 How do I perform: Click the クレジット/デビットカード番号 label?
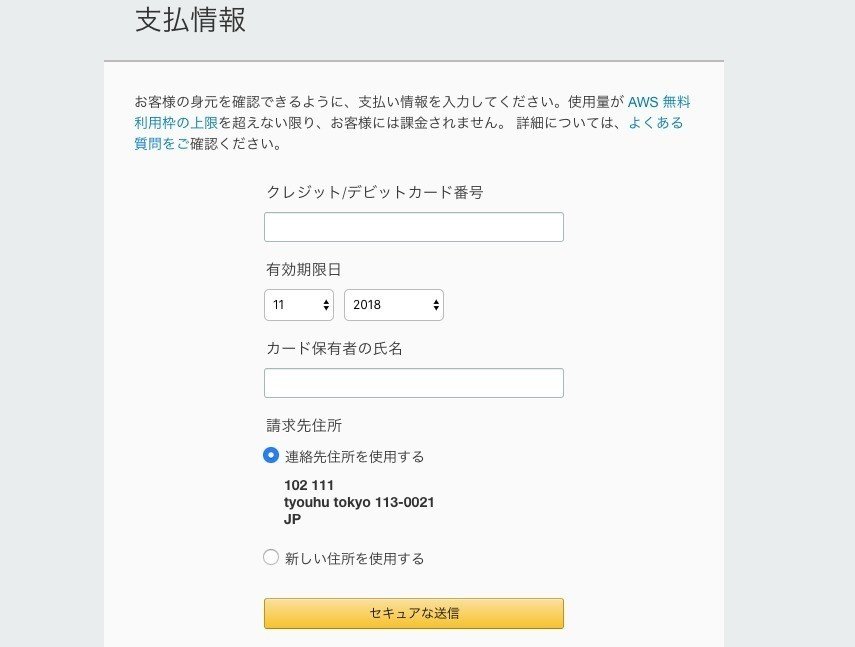pos(375,192)
